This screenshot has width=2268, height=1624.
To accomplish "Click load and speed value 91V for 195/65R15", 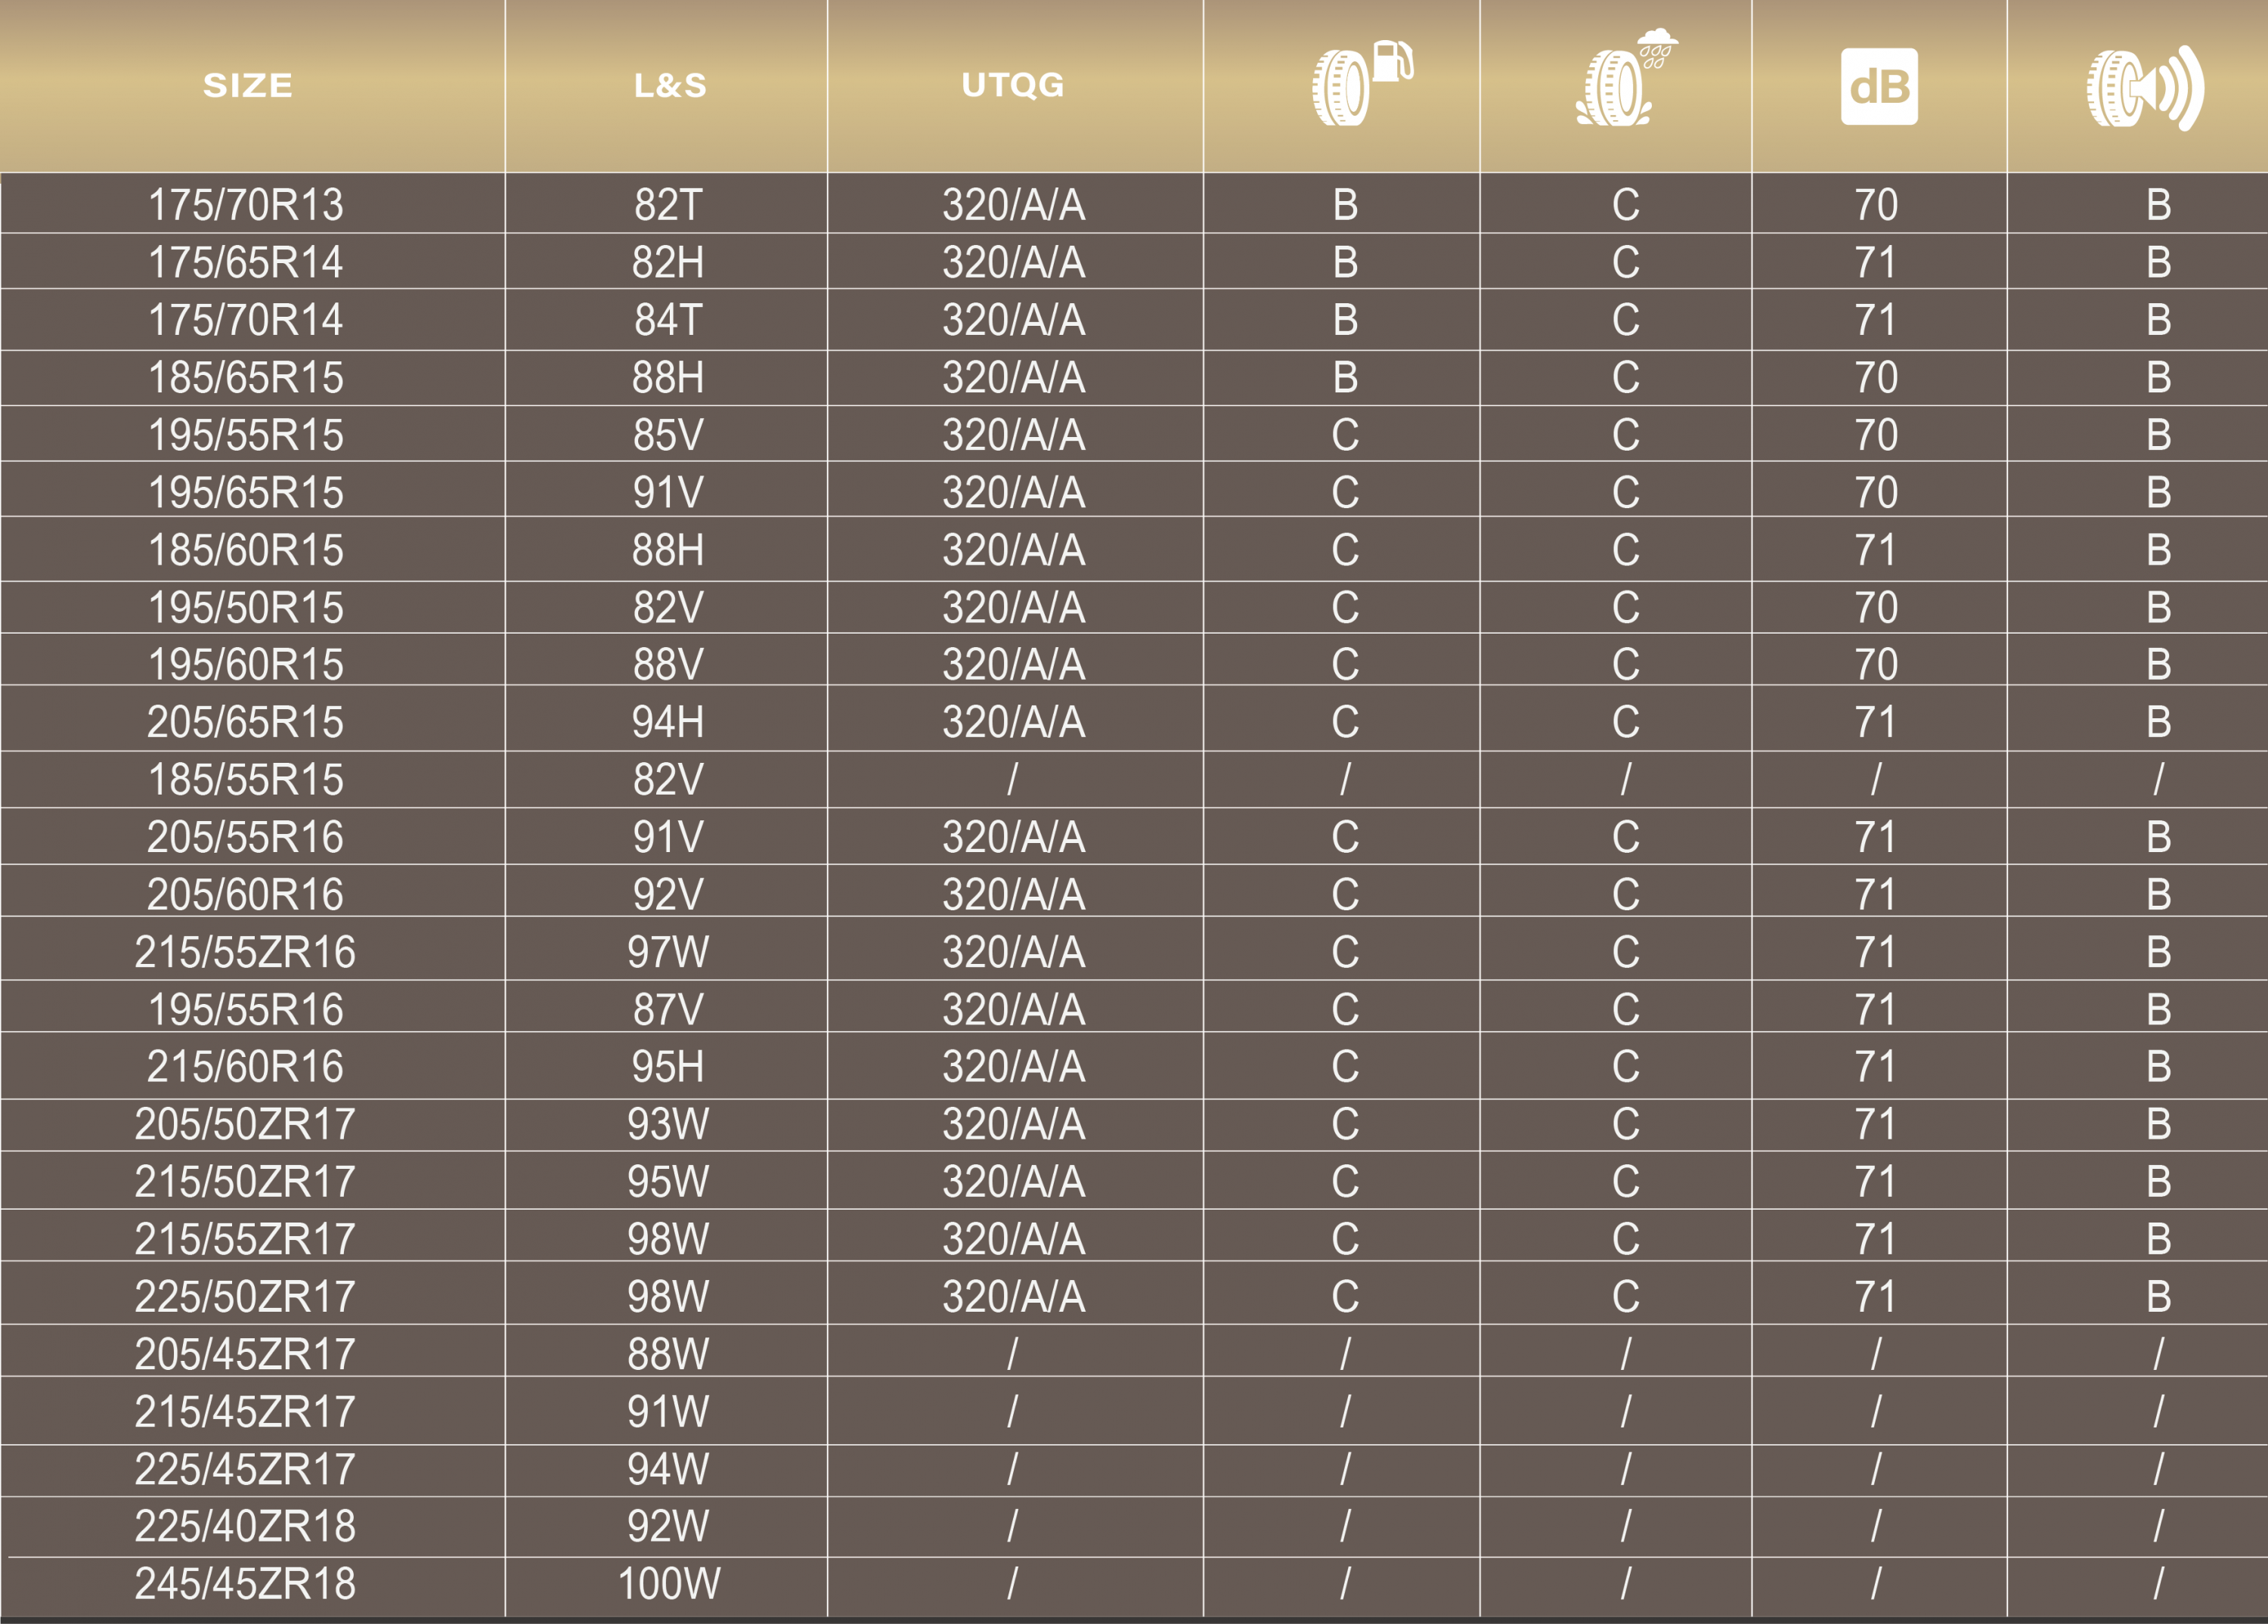I will click(669, 492).
